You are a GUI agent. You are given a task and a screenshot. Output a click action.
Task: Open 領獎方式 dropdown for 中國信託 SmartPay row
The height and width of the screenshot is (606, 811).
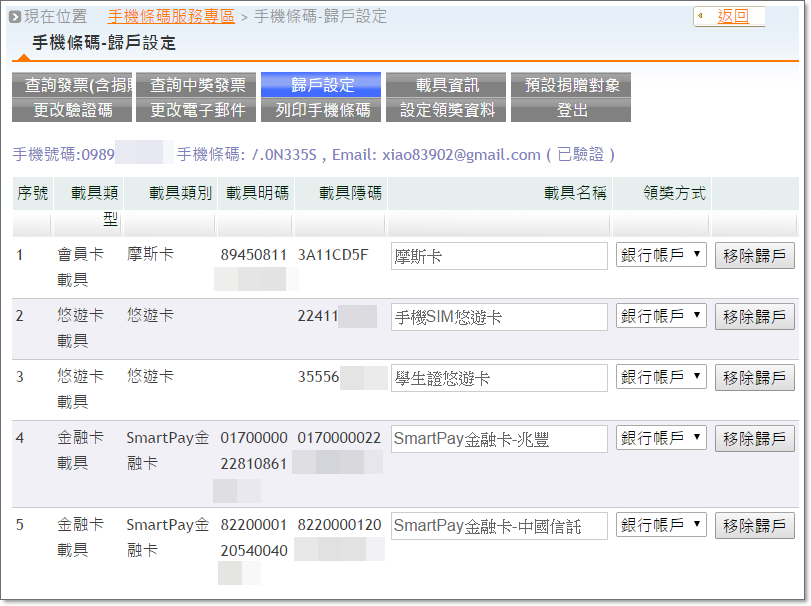661,525
